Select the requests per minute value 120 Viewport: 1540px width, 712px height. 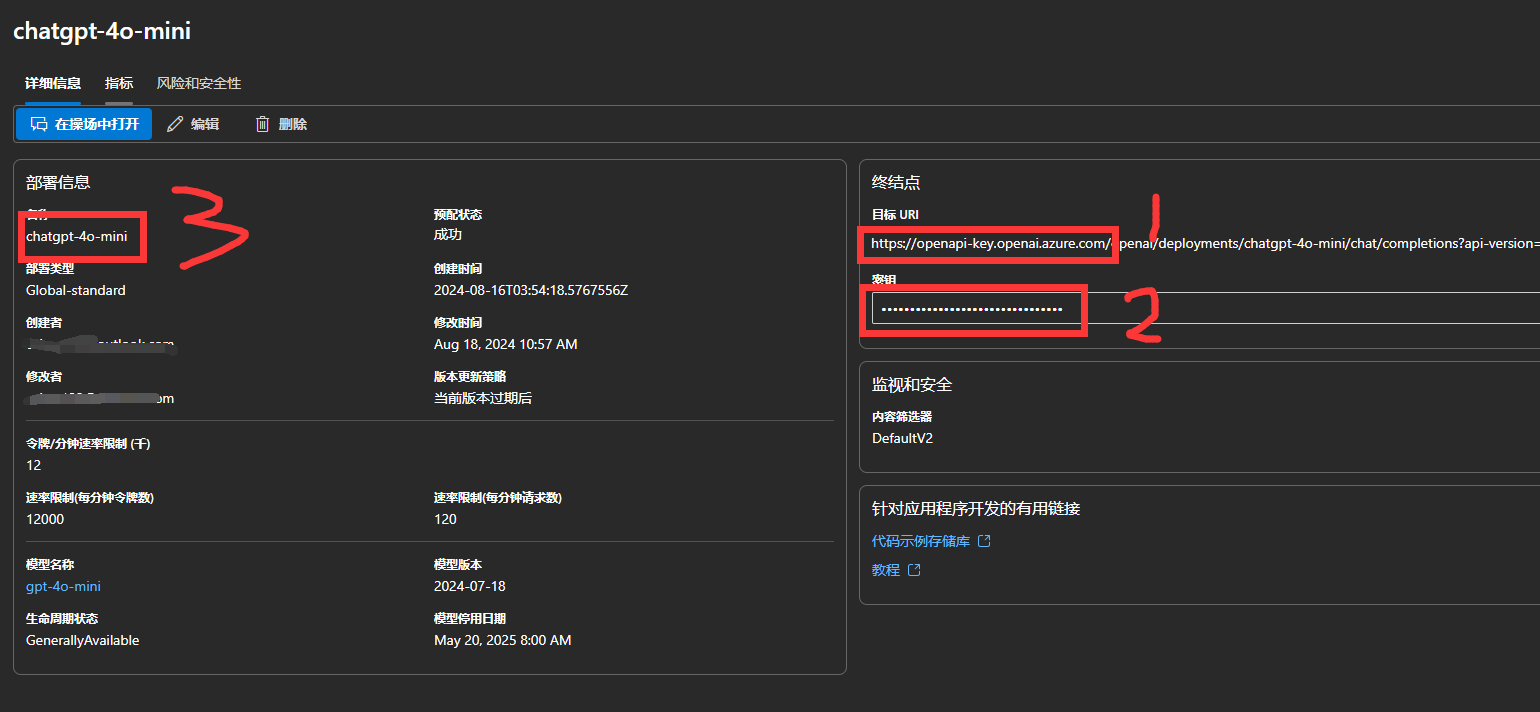pyautogui.click(x=445, y=519)
